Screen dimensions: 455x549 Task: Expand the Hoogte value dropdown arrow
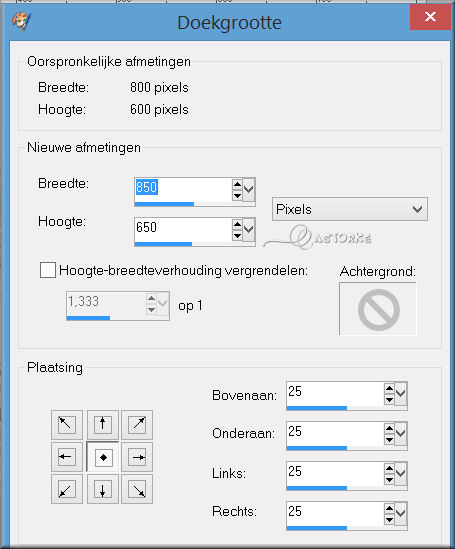[x=249, y=229]
